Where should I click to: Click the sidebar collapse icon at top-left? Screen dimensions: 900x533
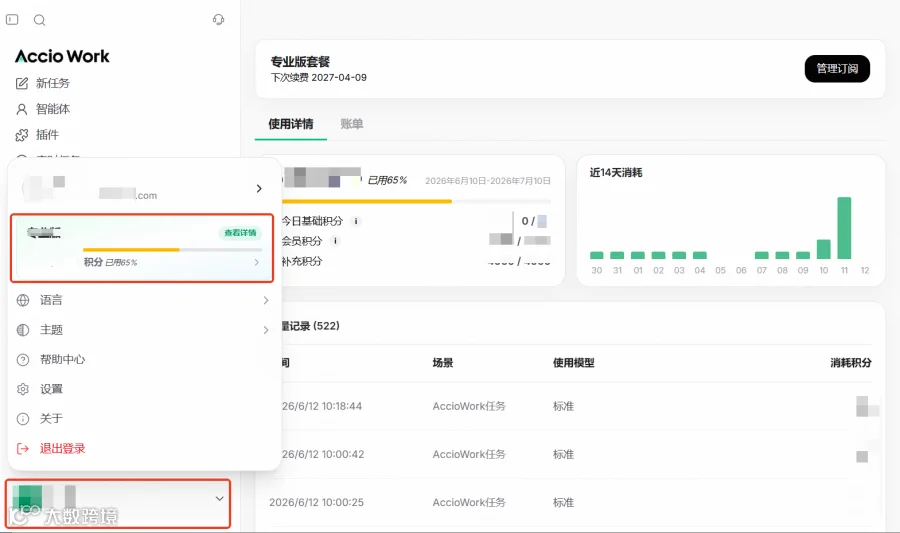coord(12,20)
